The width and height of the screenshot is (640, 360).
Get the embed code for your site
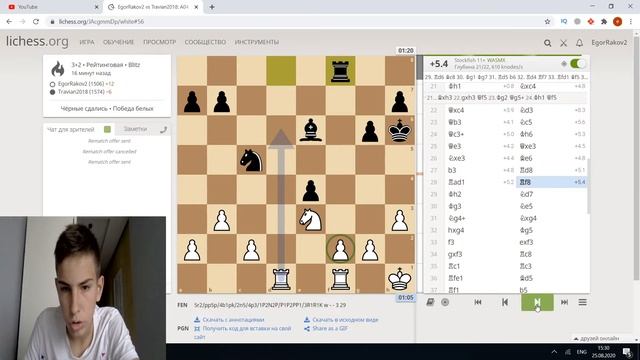click(243, 332)
